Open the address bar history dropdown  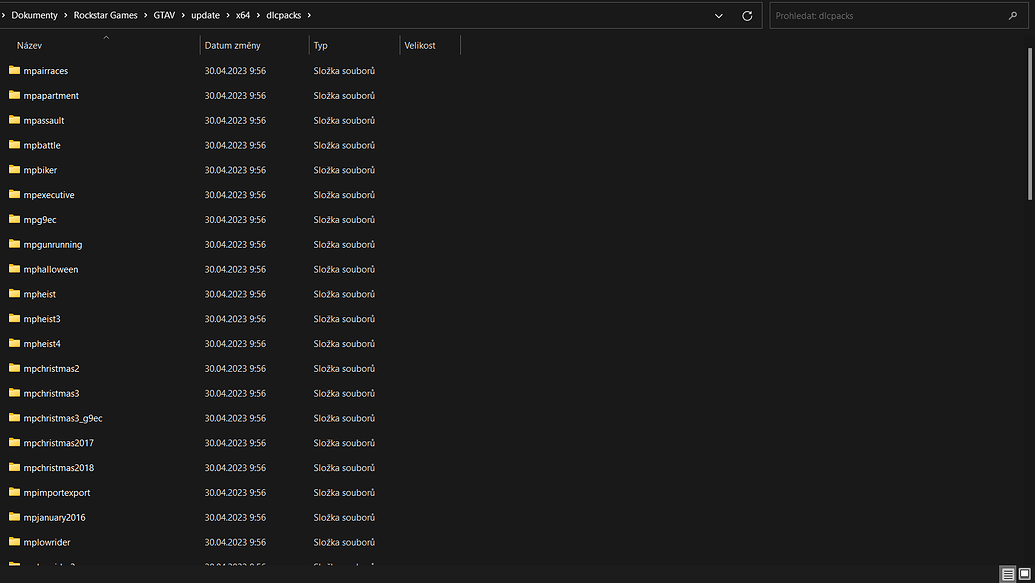pos(718,15)
